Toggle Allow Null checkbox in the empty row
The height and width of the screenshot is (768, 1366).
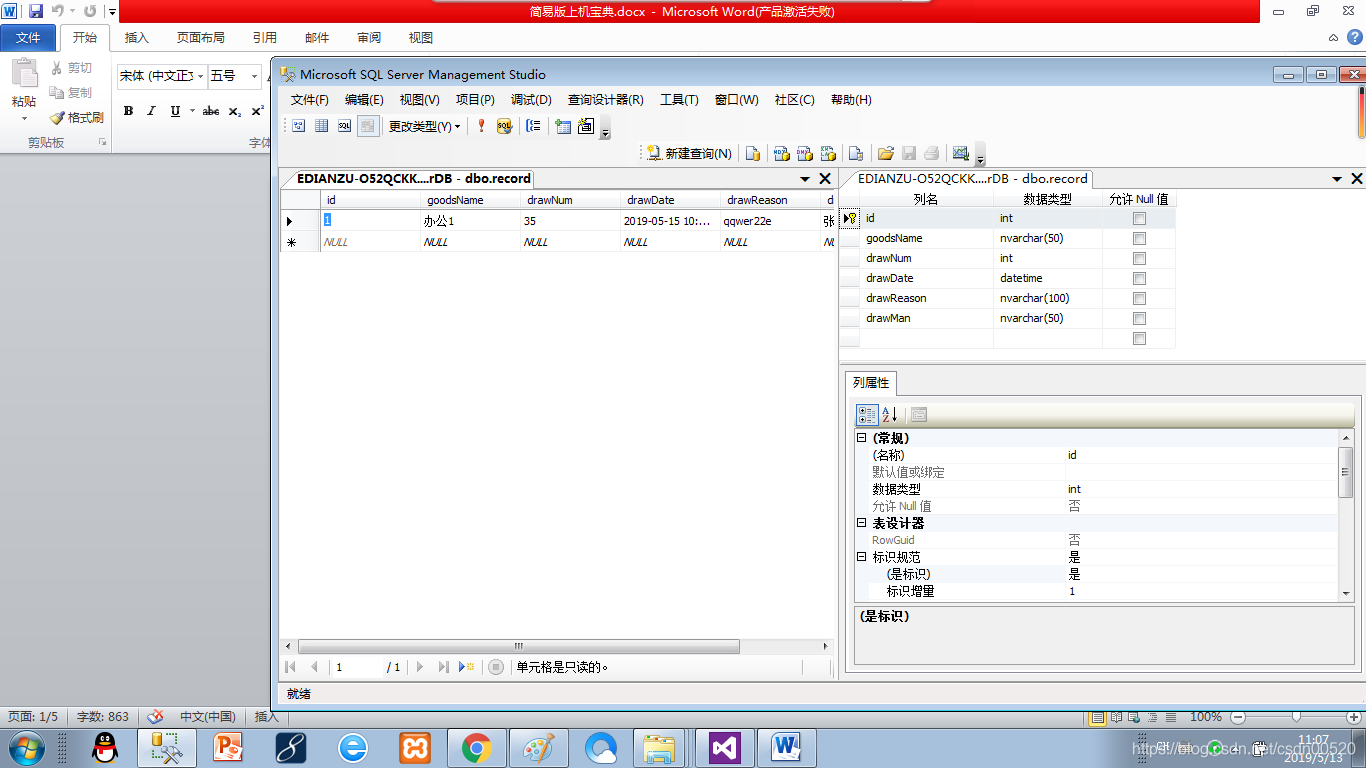coord(1139,338)
